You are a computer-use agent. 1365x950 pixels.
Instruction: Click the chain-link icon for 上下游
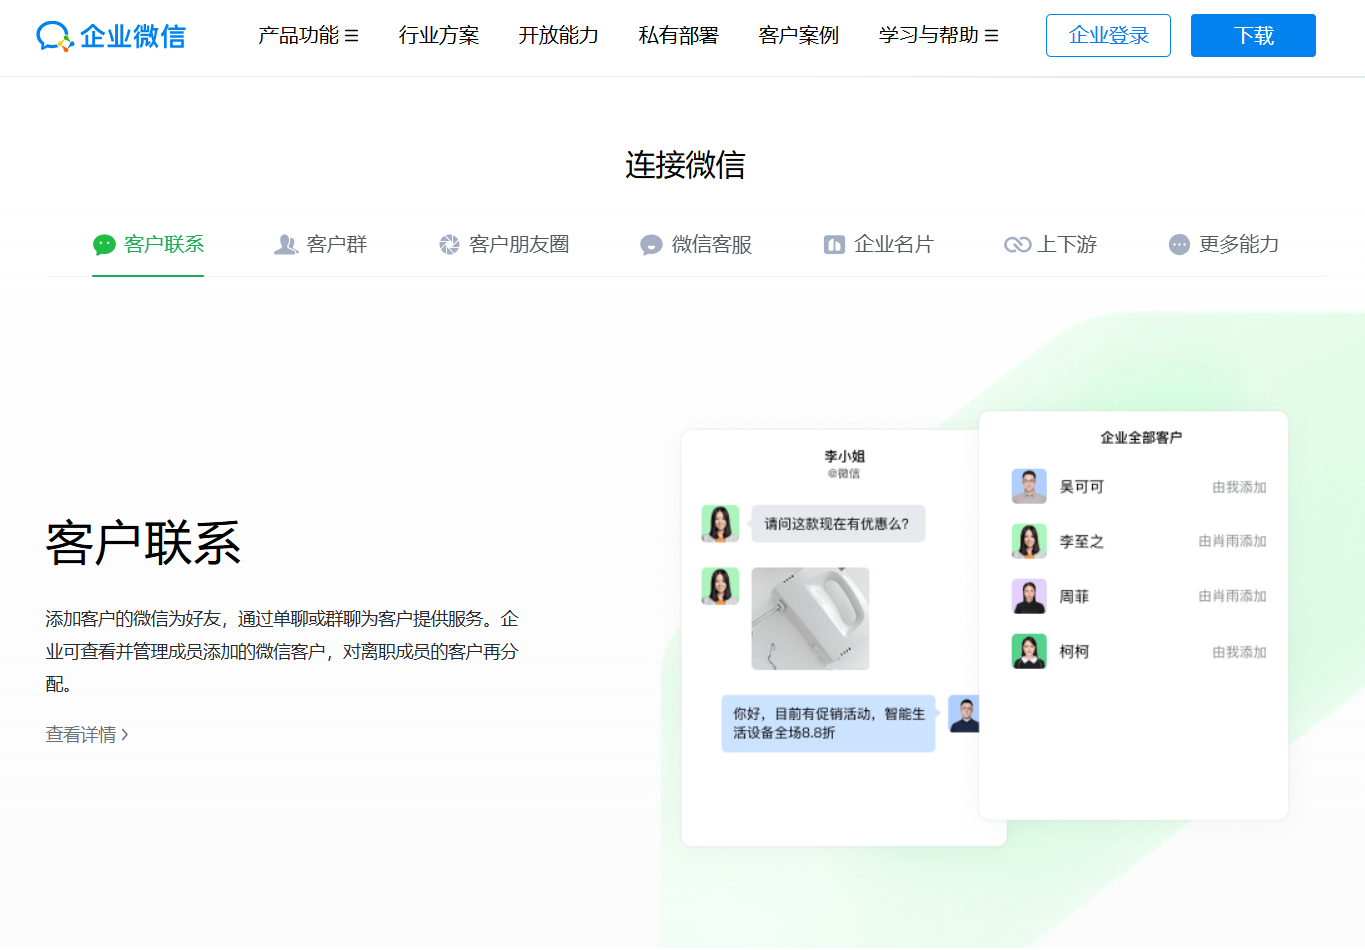1017,244
